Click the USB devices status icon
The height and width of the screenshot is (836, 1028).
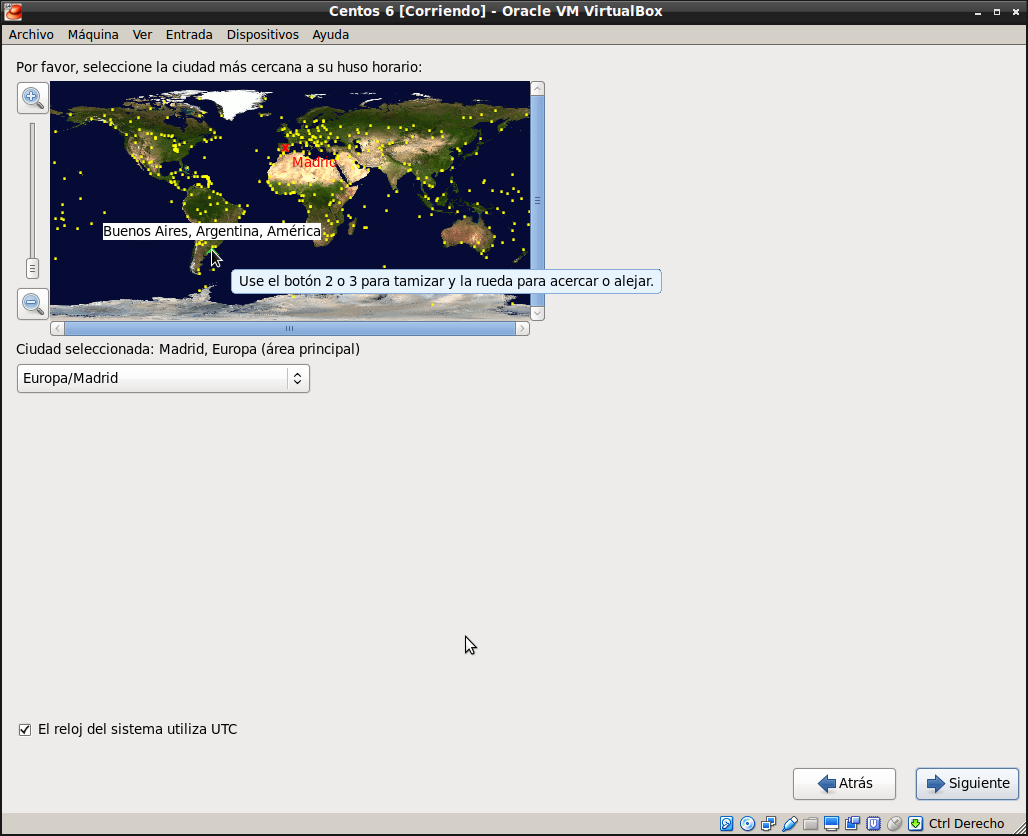click(x=790, y=824)
